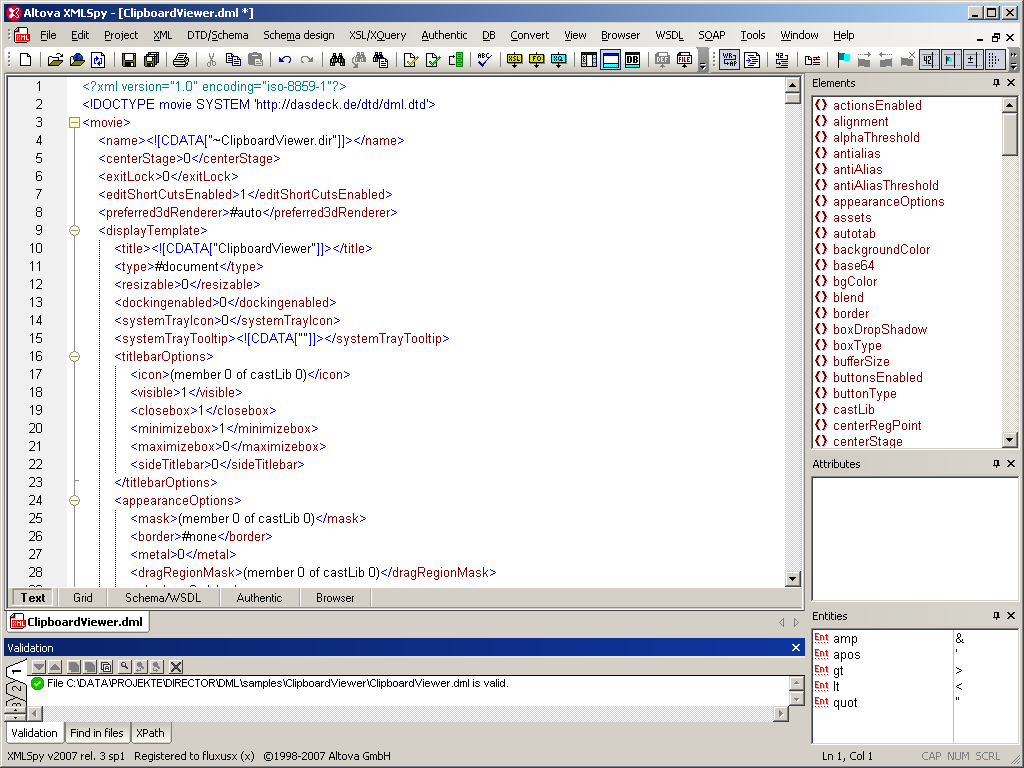
Task: Open the Find in files tab
Action: pos(97,733)
